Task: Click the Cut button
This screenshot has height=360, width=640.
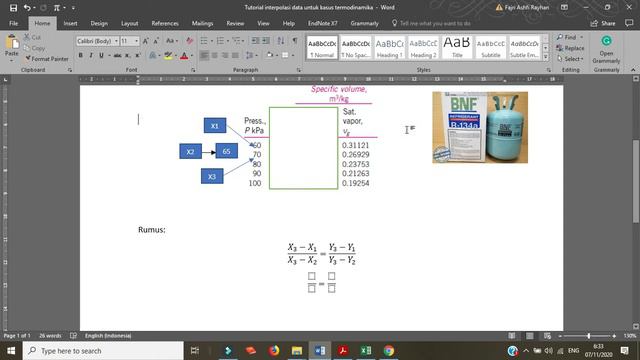Action: click(32, 37)
